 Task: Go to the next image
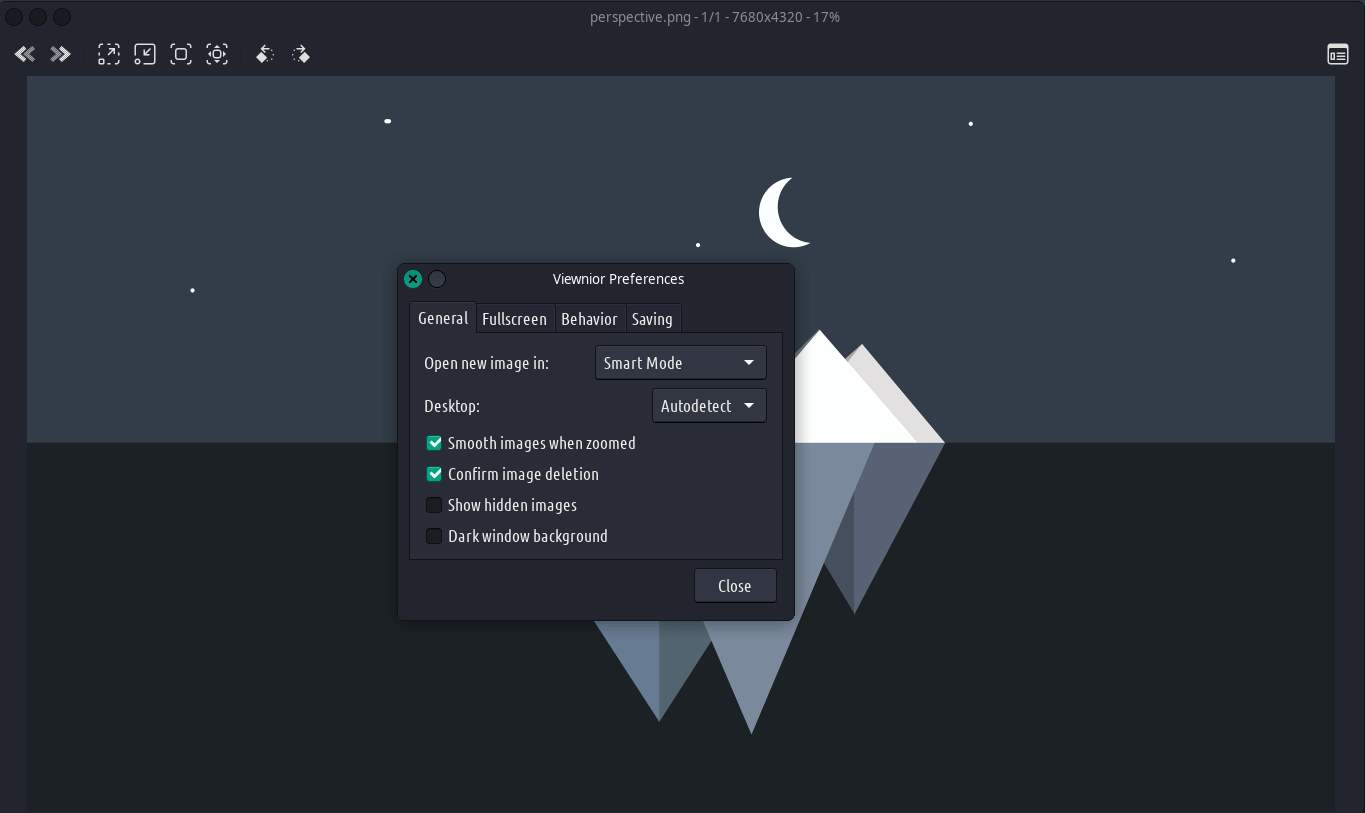[x=61, y=54]
